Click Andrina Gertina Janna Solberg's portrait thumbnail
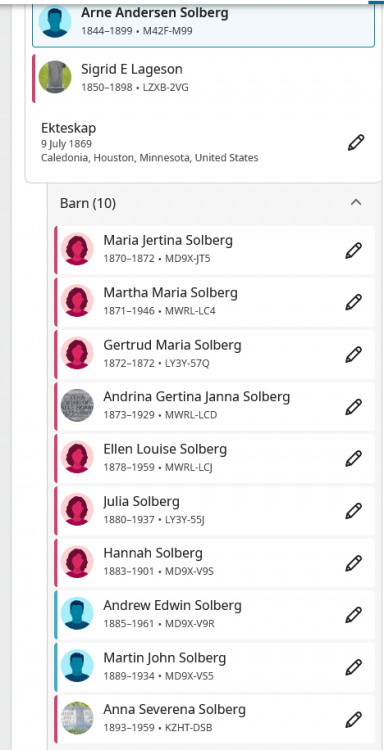This screenshot has width=384, height=750. 77,405
